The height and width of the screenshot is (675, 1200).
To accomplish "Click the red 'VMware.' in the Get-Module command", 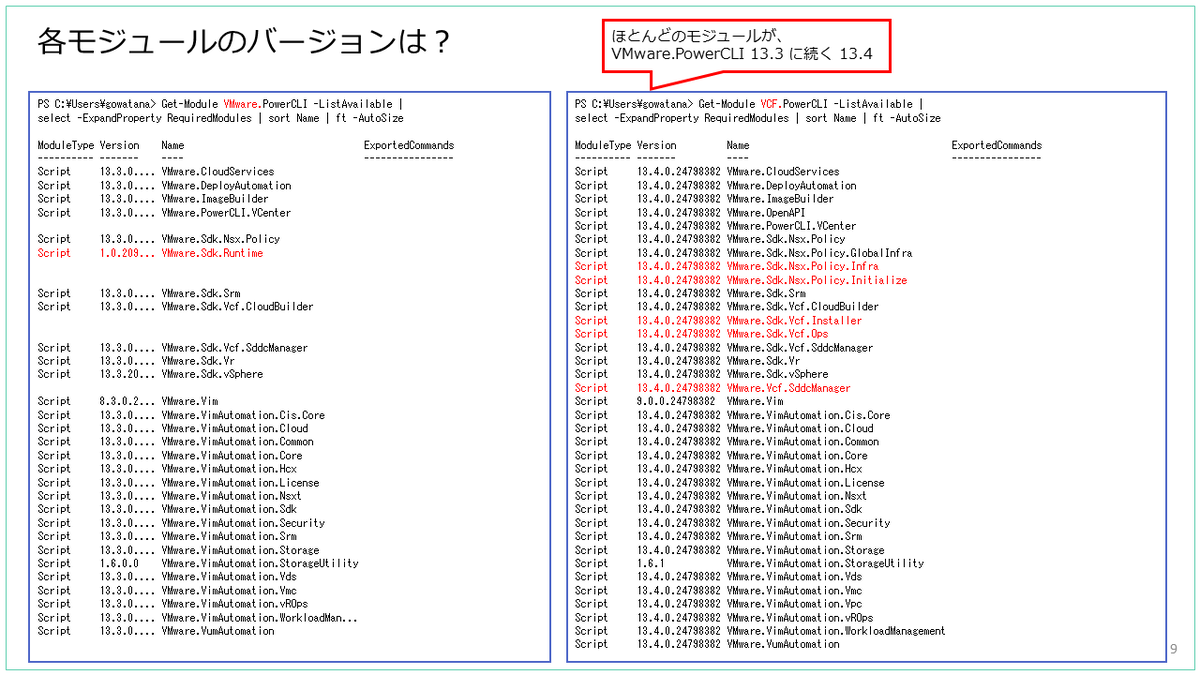I will click(x=241, y=104).
